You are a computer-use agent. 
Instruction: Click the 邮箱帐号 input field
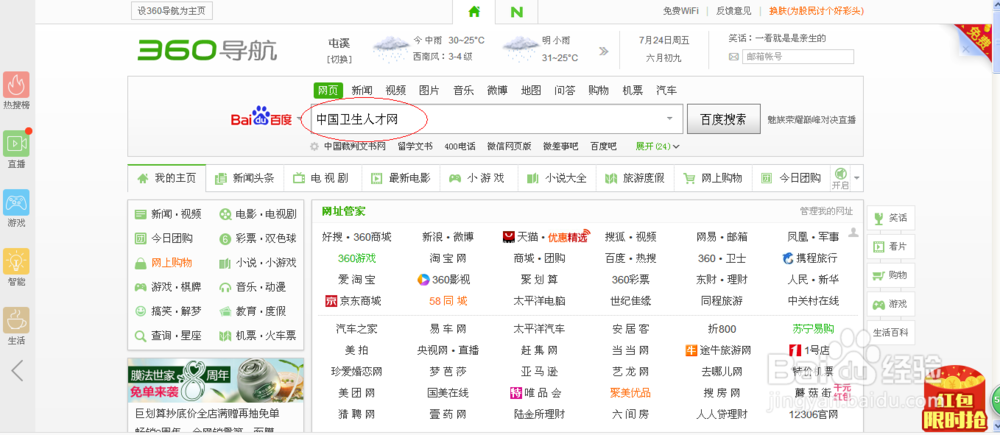[798, 57]
